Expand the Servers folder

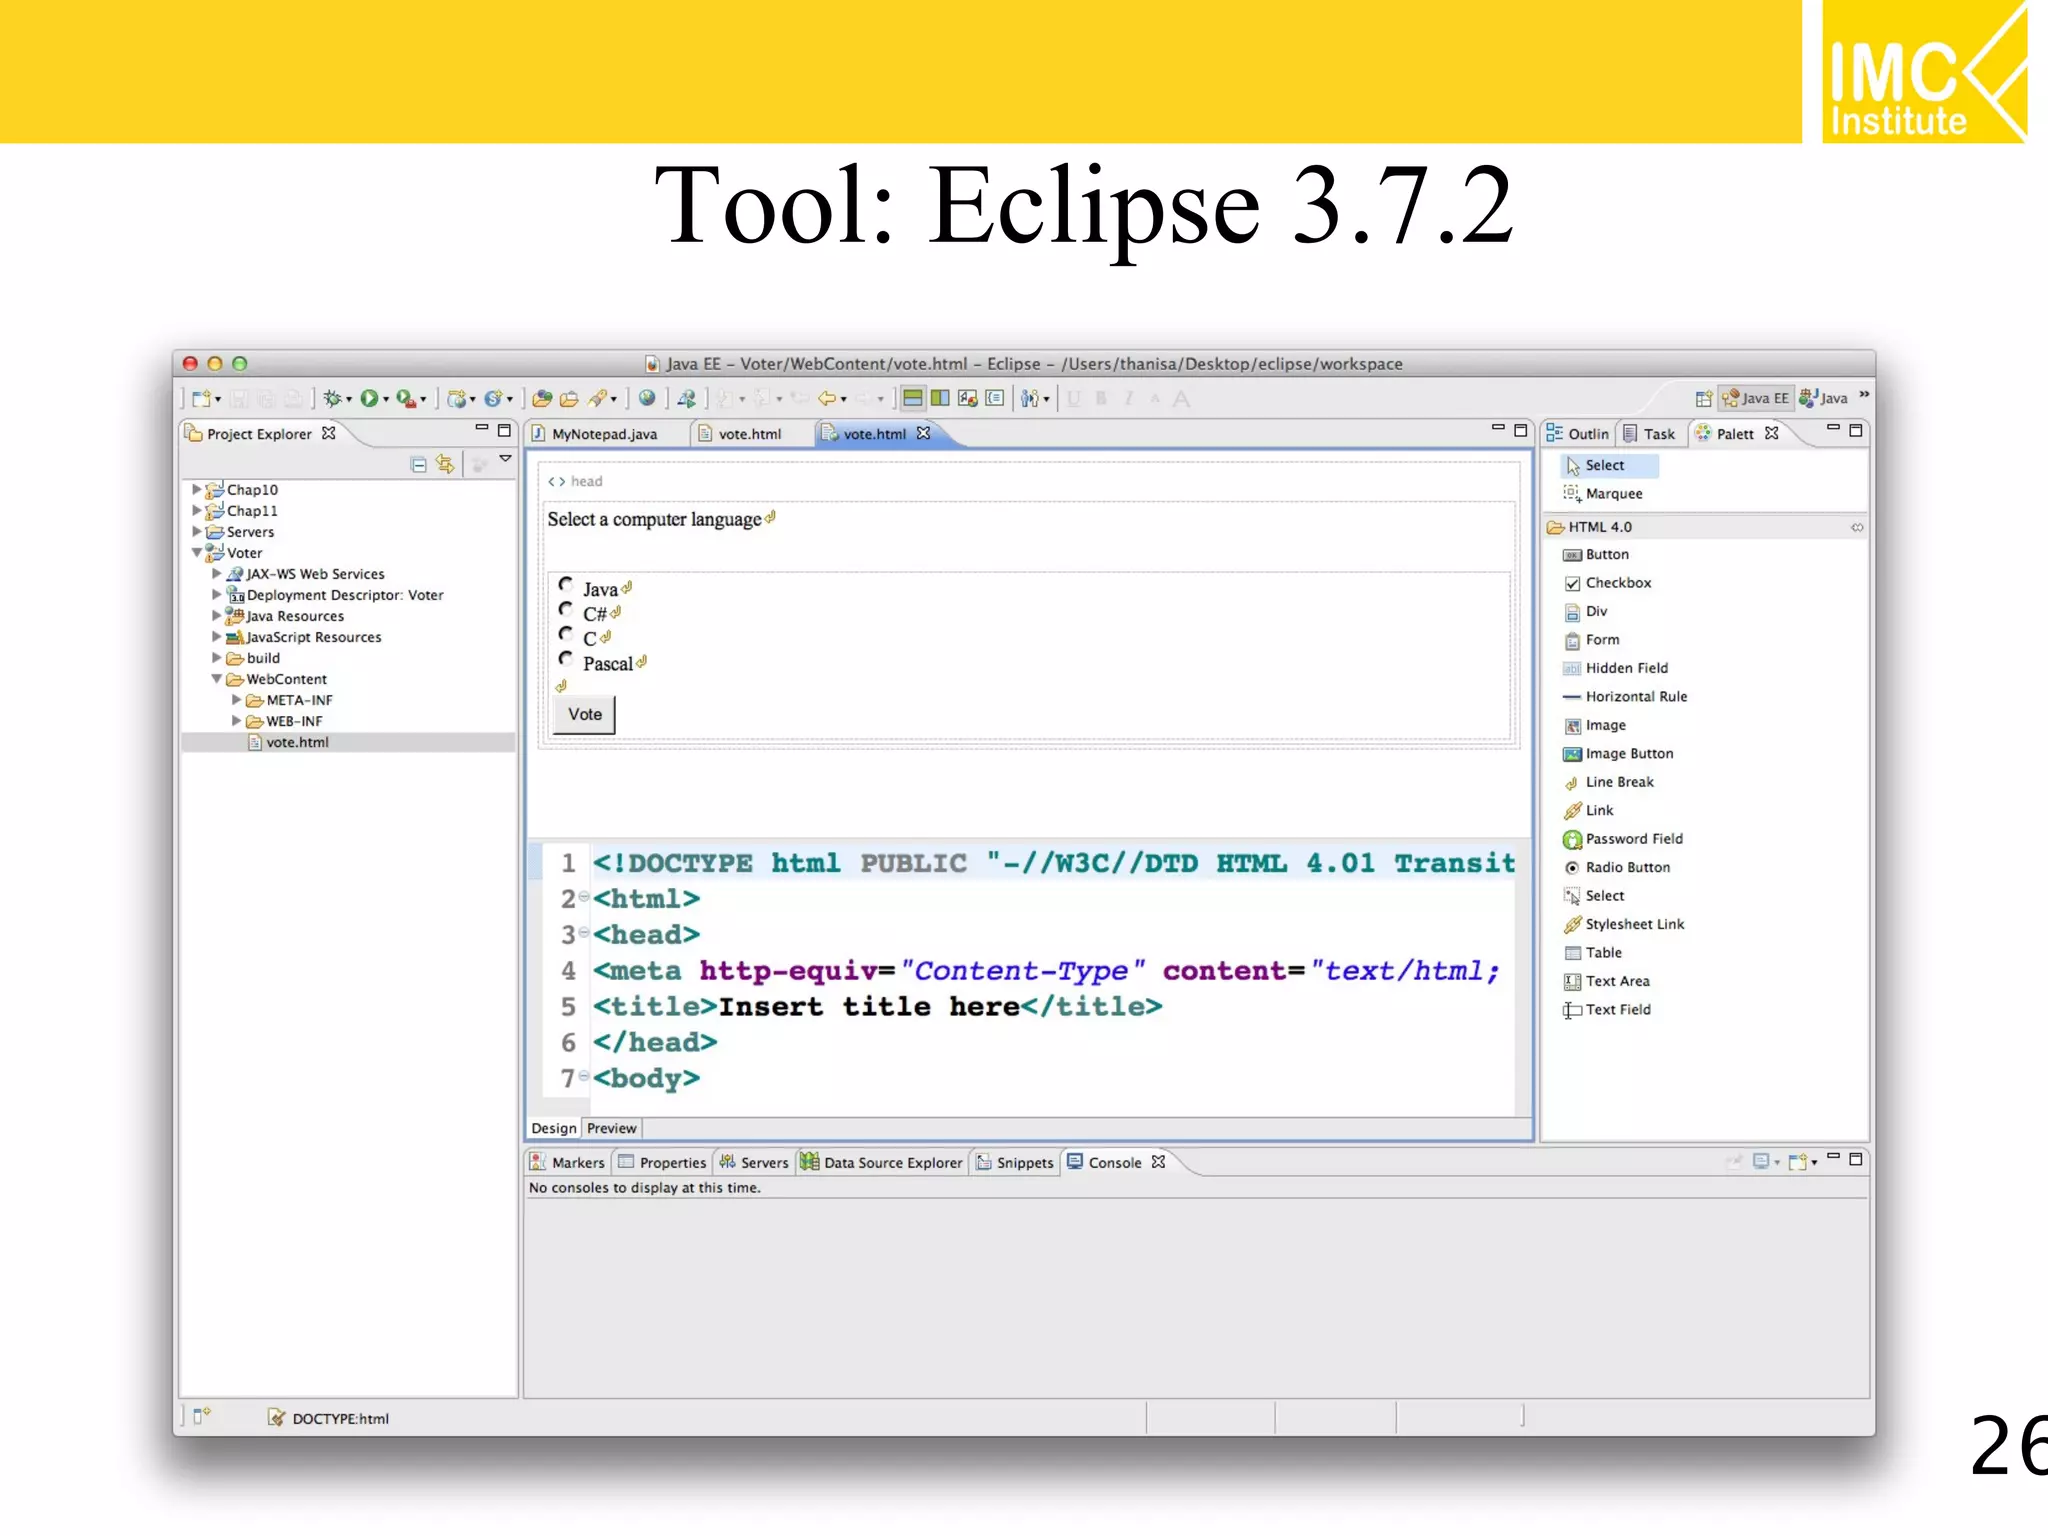(x=197, y=531)
